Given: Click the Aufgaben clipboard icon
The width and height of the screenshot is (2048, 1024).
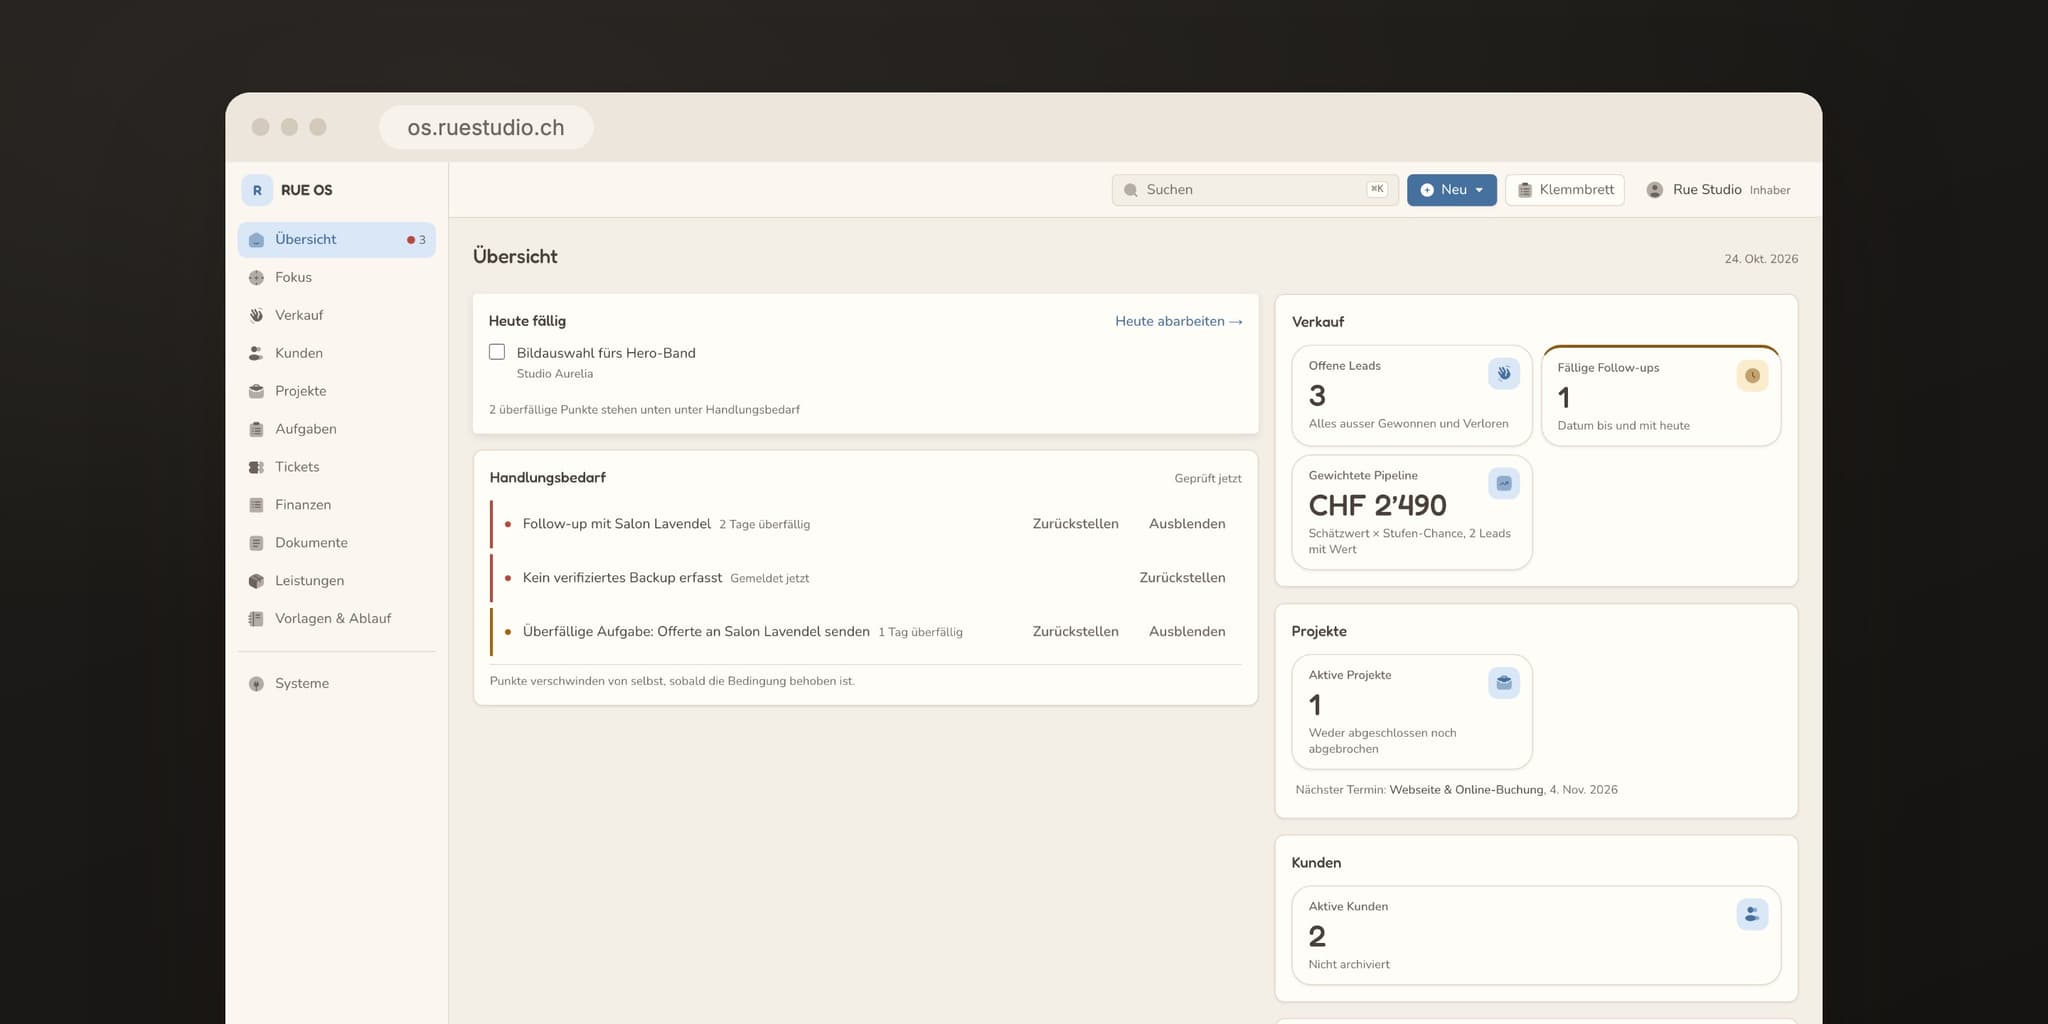Looking at the screenshot, I should pos(256,430).
